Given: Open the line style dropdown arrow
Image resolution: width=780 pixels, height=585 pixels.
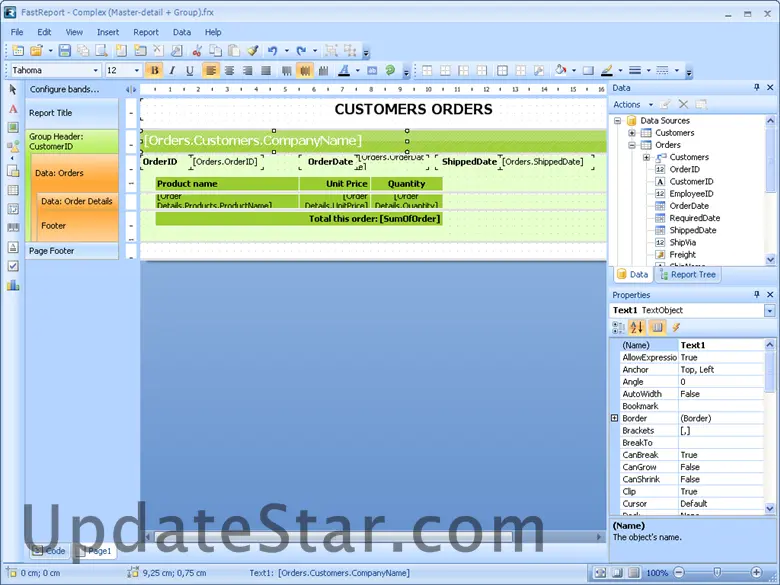Looking at the screenshot, I should [677, 71].
